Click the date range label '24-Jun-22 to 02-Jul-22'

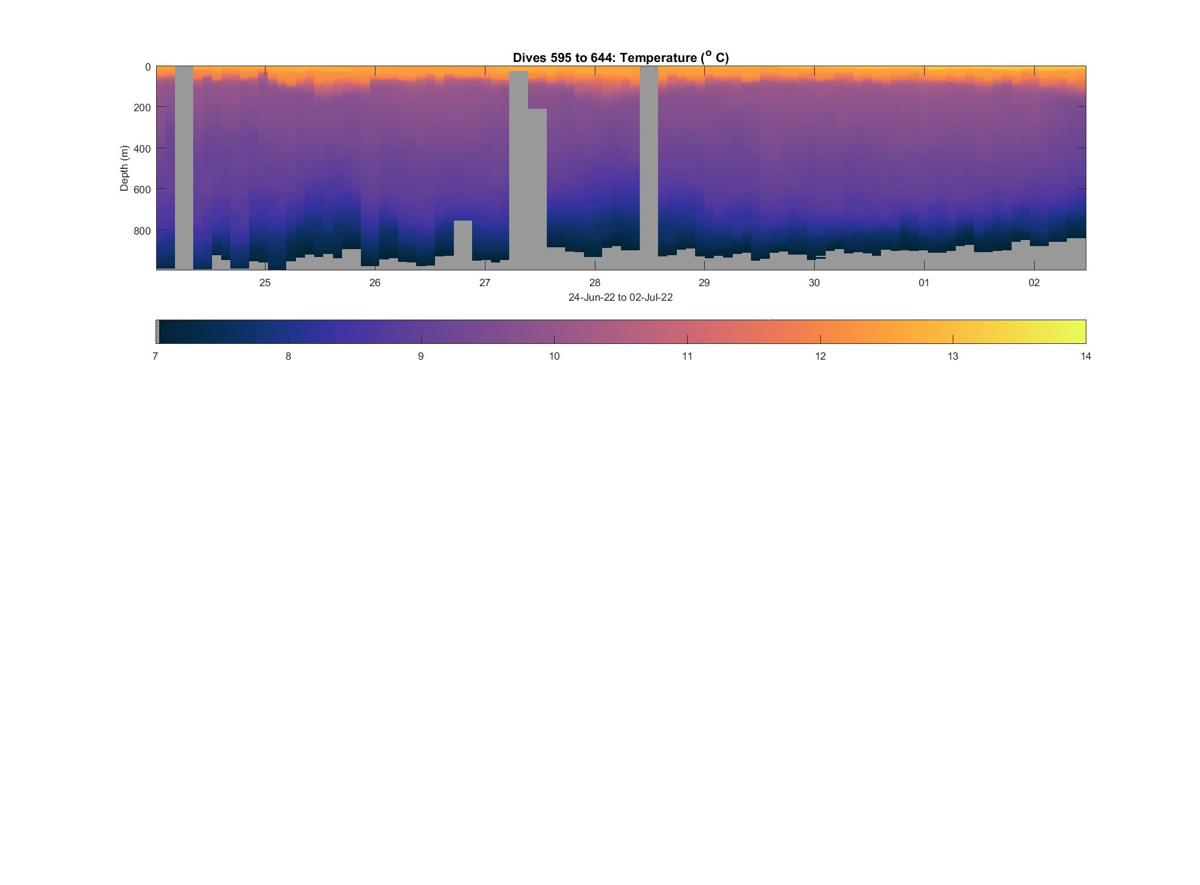(621, 298)
